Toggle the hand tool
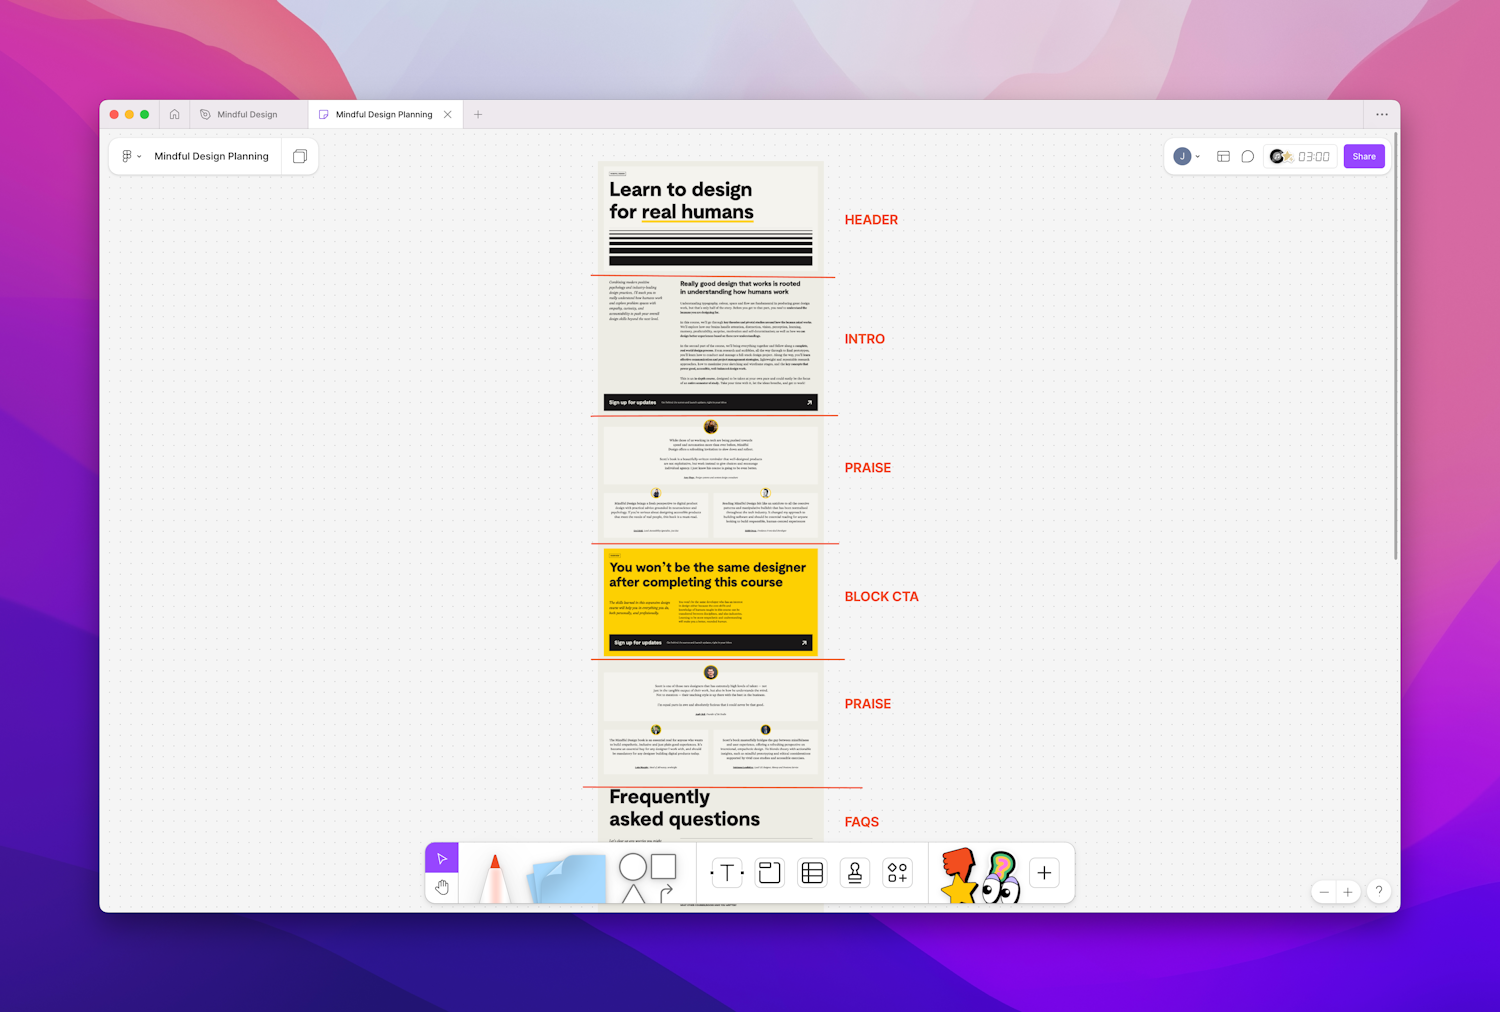 point(442,886)
